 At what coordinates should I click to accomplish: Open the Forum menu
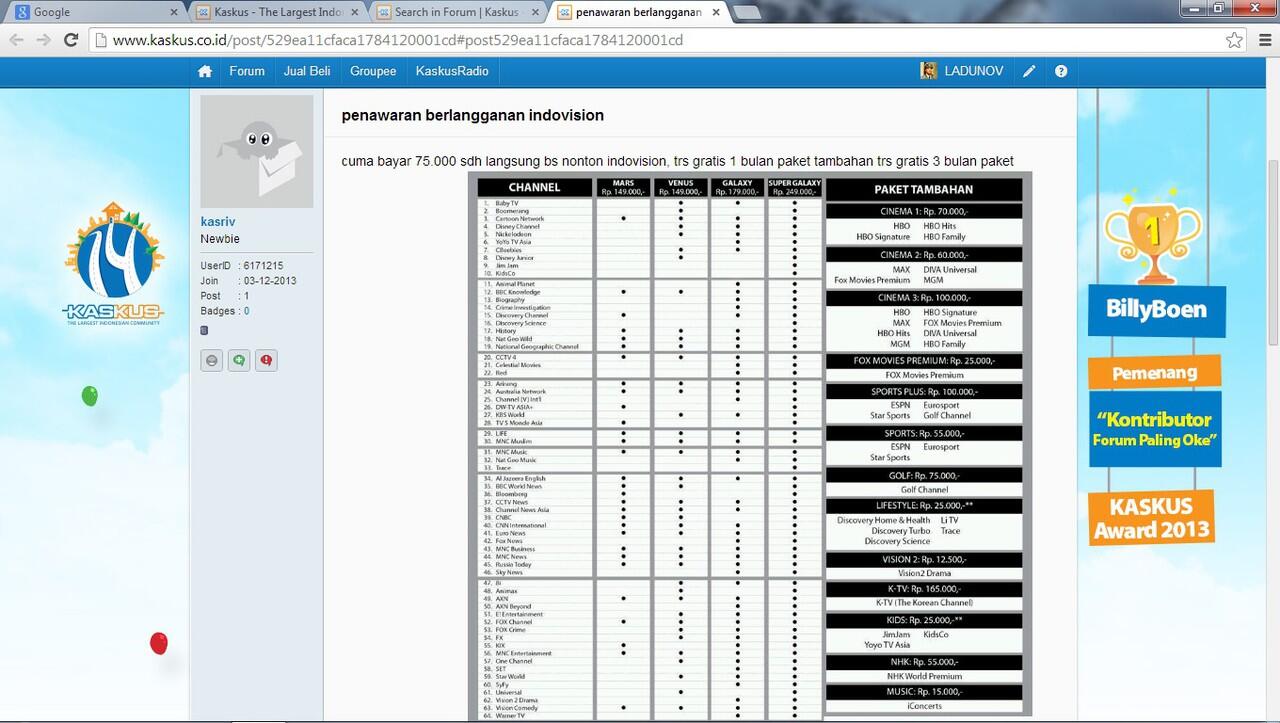click(x=247, y=71)
